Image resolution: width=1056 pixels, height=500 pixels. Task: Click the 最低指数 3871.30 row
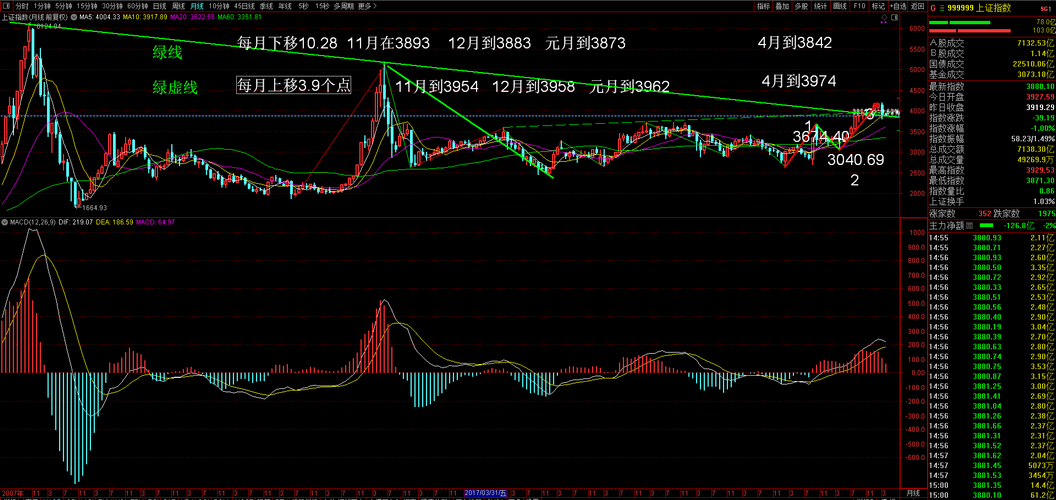coord(991,181)
